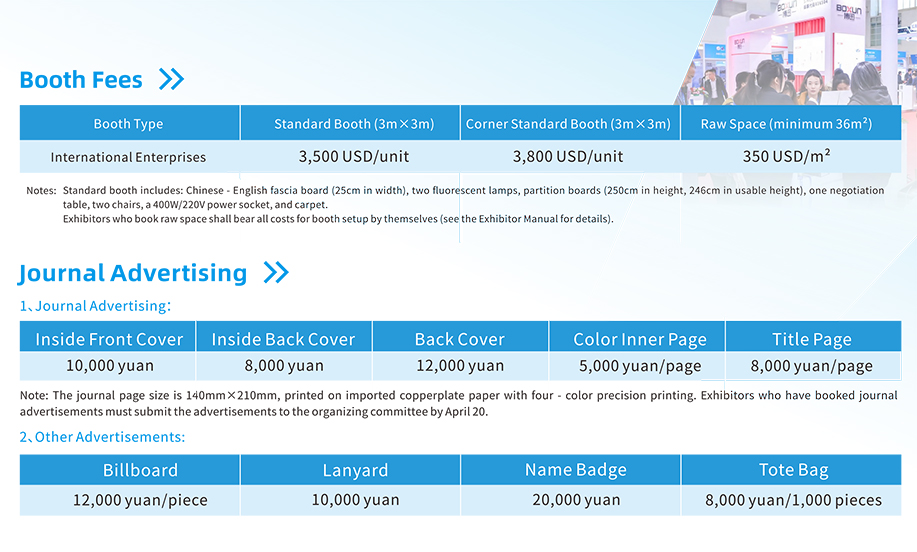Click the Other Advertisements subheading
The width and height of the screenshot is (917, 552).
pos(102,437)
